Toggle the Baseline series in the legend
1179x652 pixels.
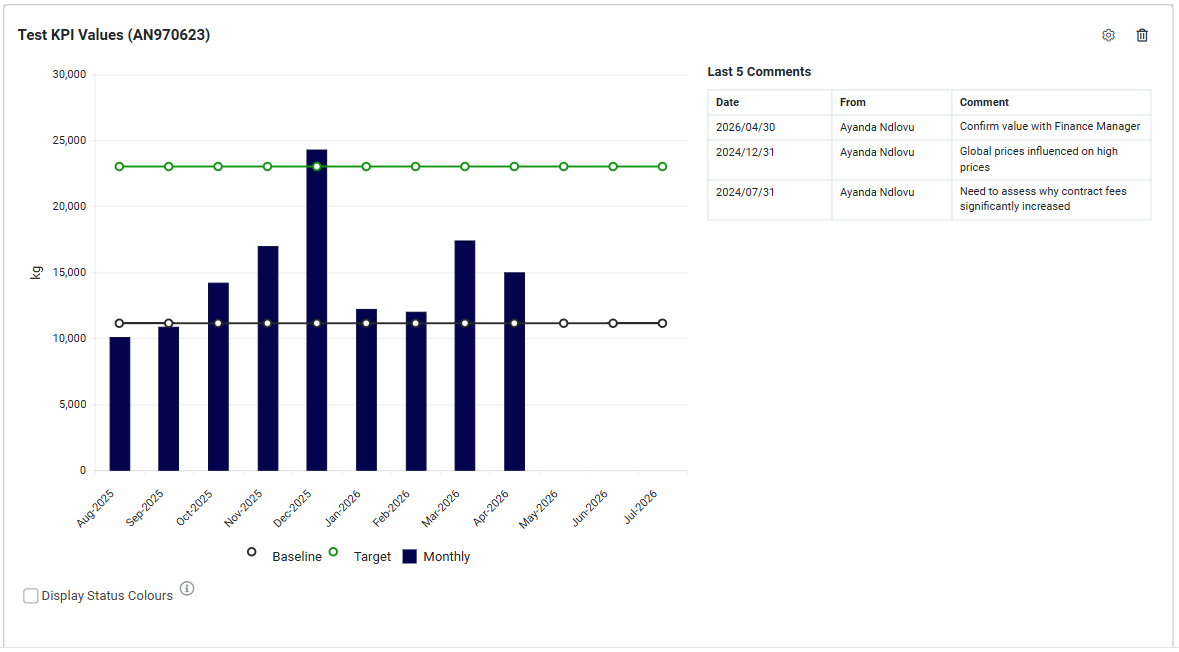coord(297,556)
